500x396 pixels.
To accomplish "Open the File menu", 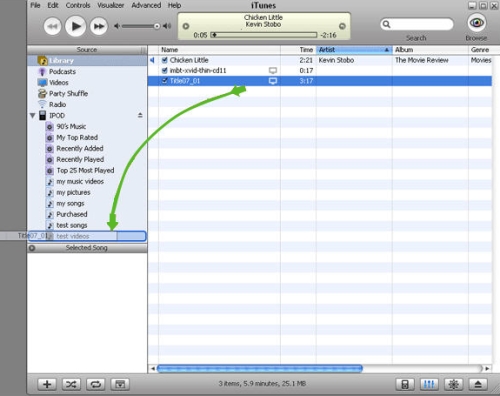I will pyautogui.click(x=35, y=5).
